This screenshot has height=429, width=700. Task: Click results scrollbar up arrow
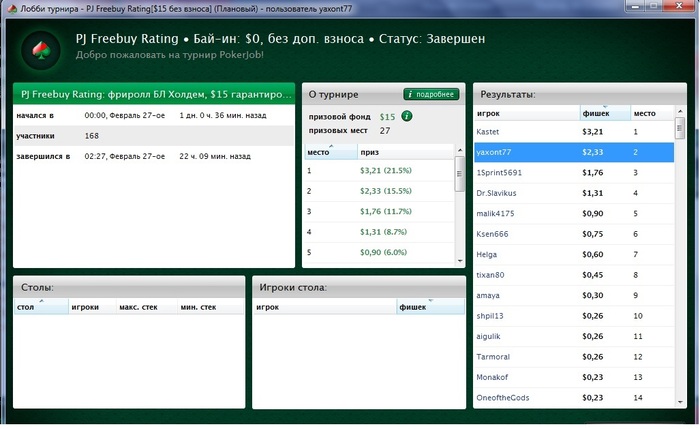point(680,111)
